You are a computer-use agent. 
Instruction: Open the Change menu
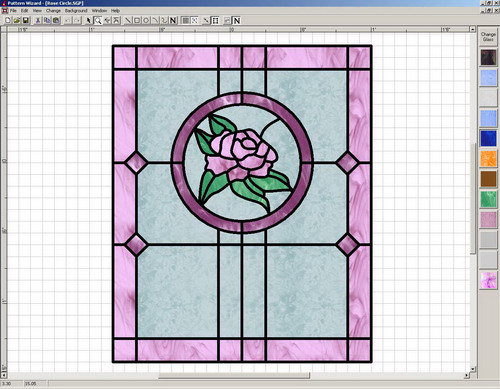[x=53, y=11]
